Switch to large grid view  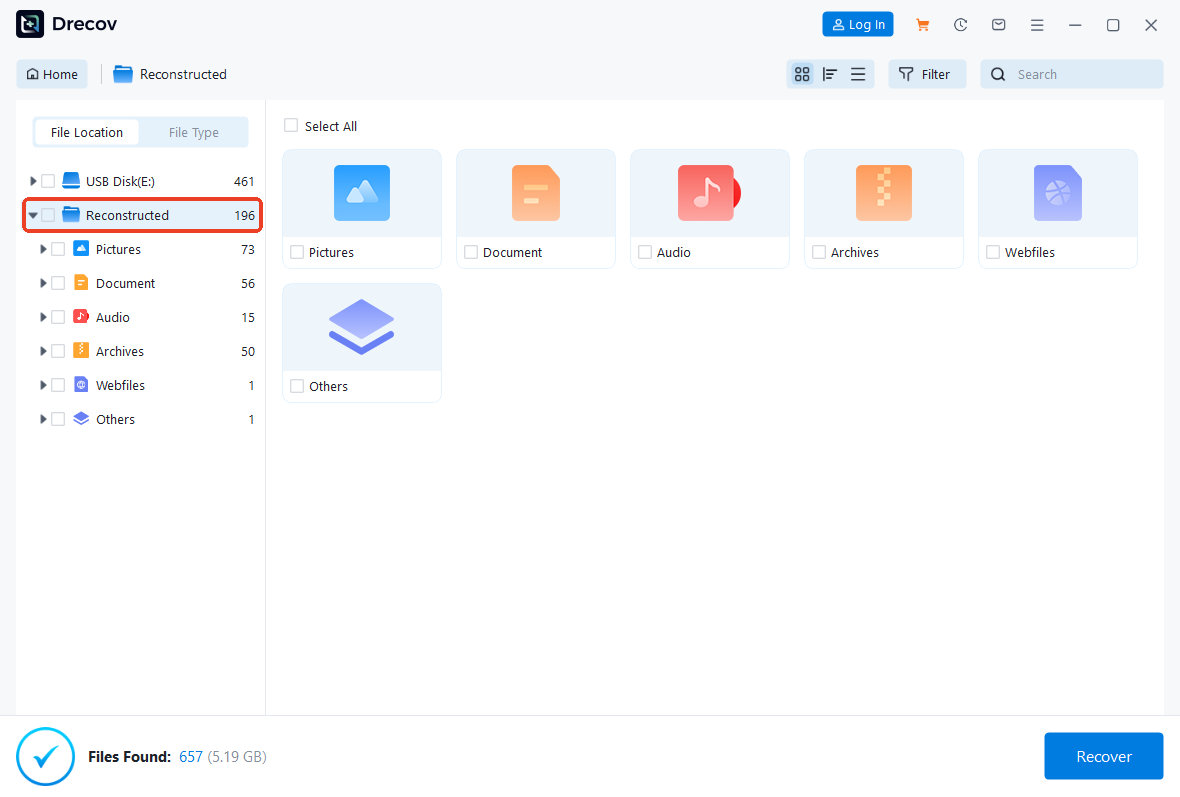tap(801, 74)
